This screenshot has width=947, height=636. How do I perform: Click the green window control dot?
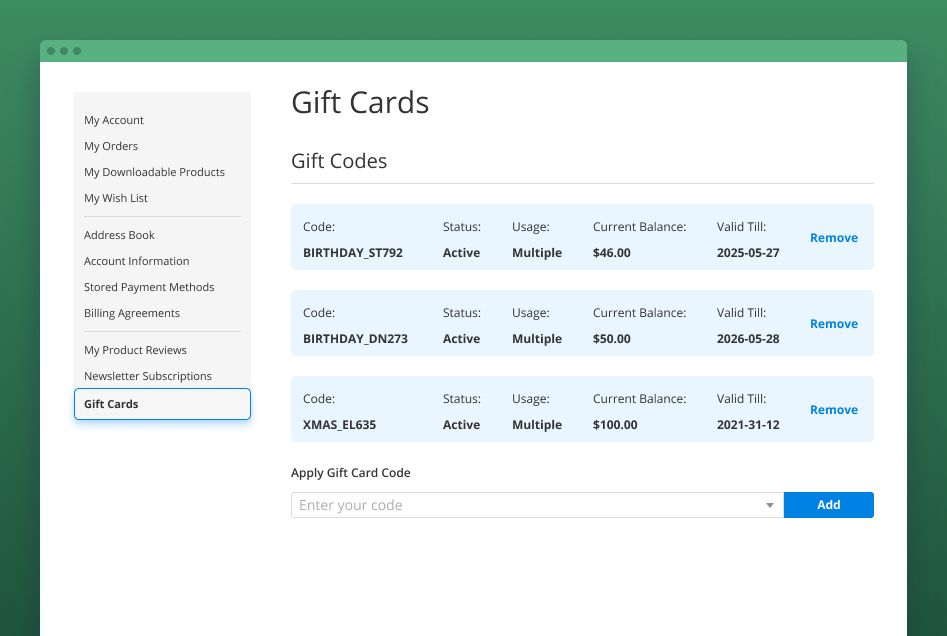pos(76,49)
